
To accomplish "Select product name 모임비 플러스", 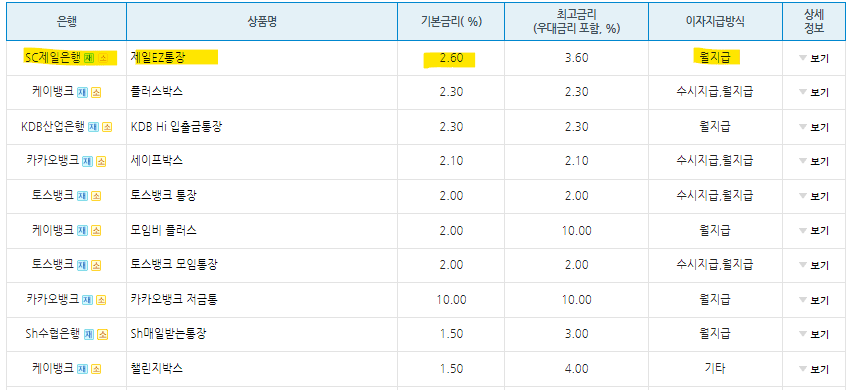I will click(x=164, y=230).
